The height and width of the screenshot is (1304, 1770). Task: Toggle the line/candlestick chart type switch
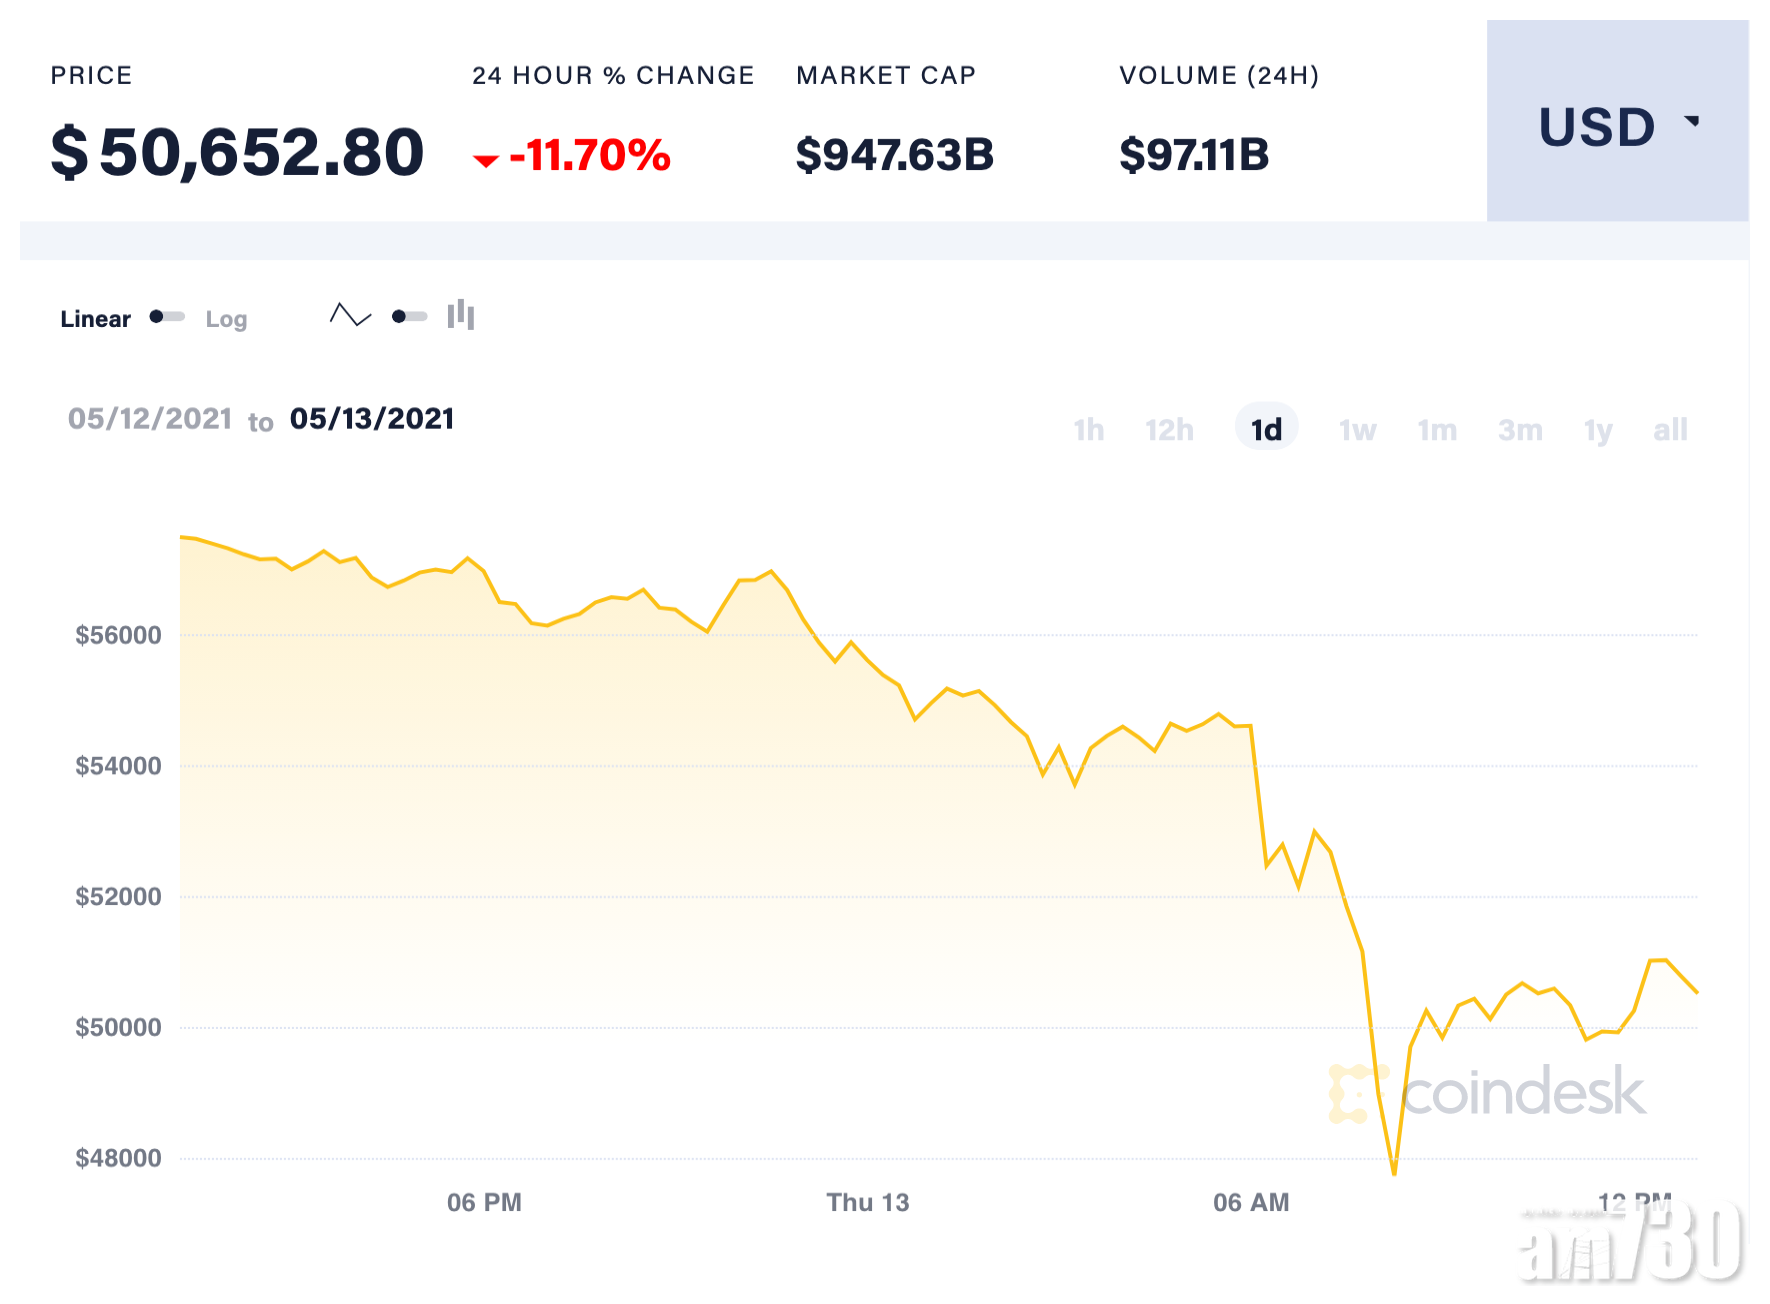[x=409, y=317]
